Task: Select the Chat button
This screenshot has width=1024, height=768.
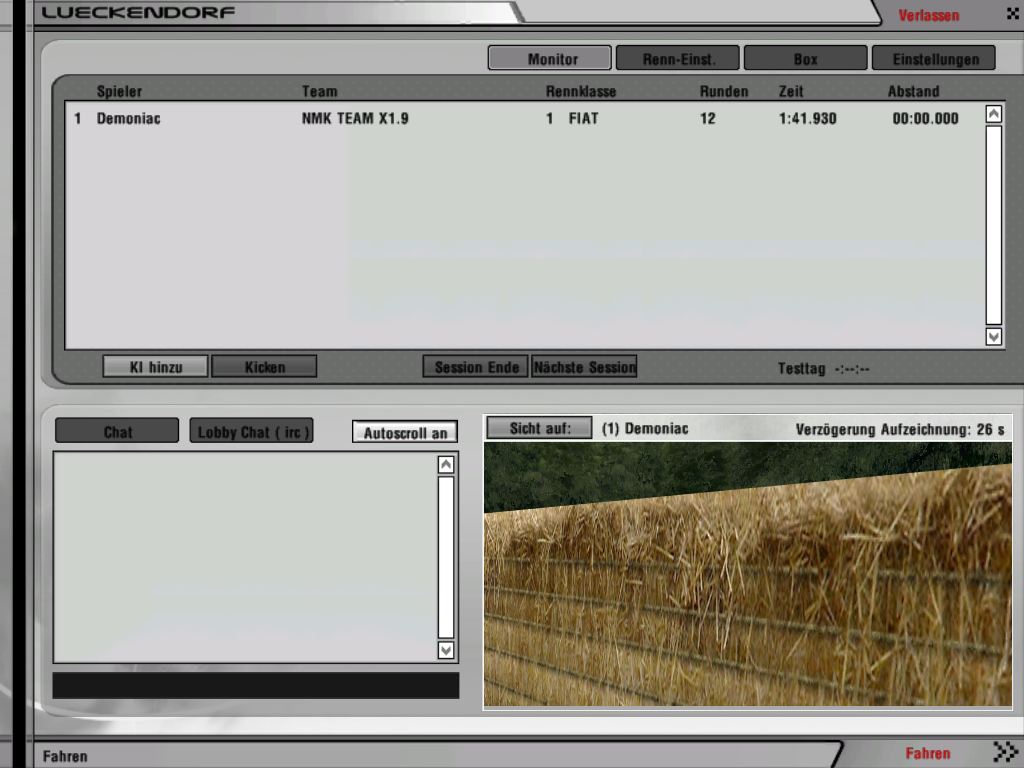Action: [x=117, y=432]
